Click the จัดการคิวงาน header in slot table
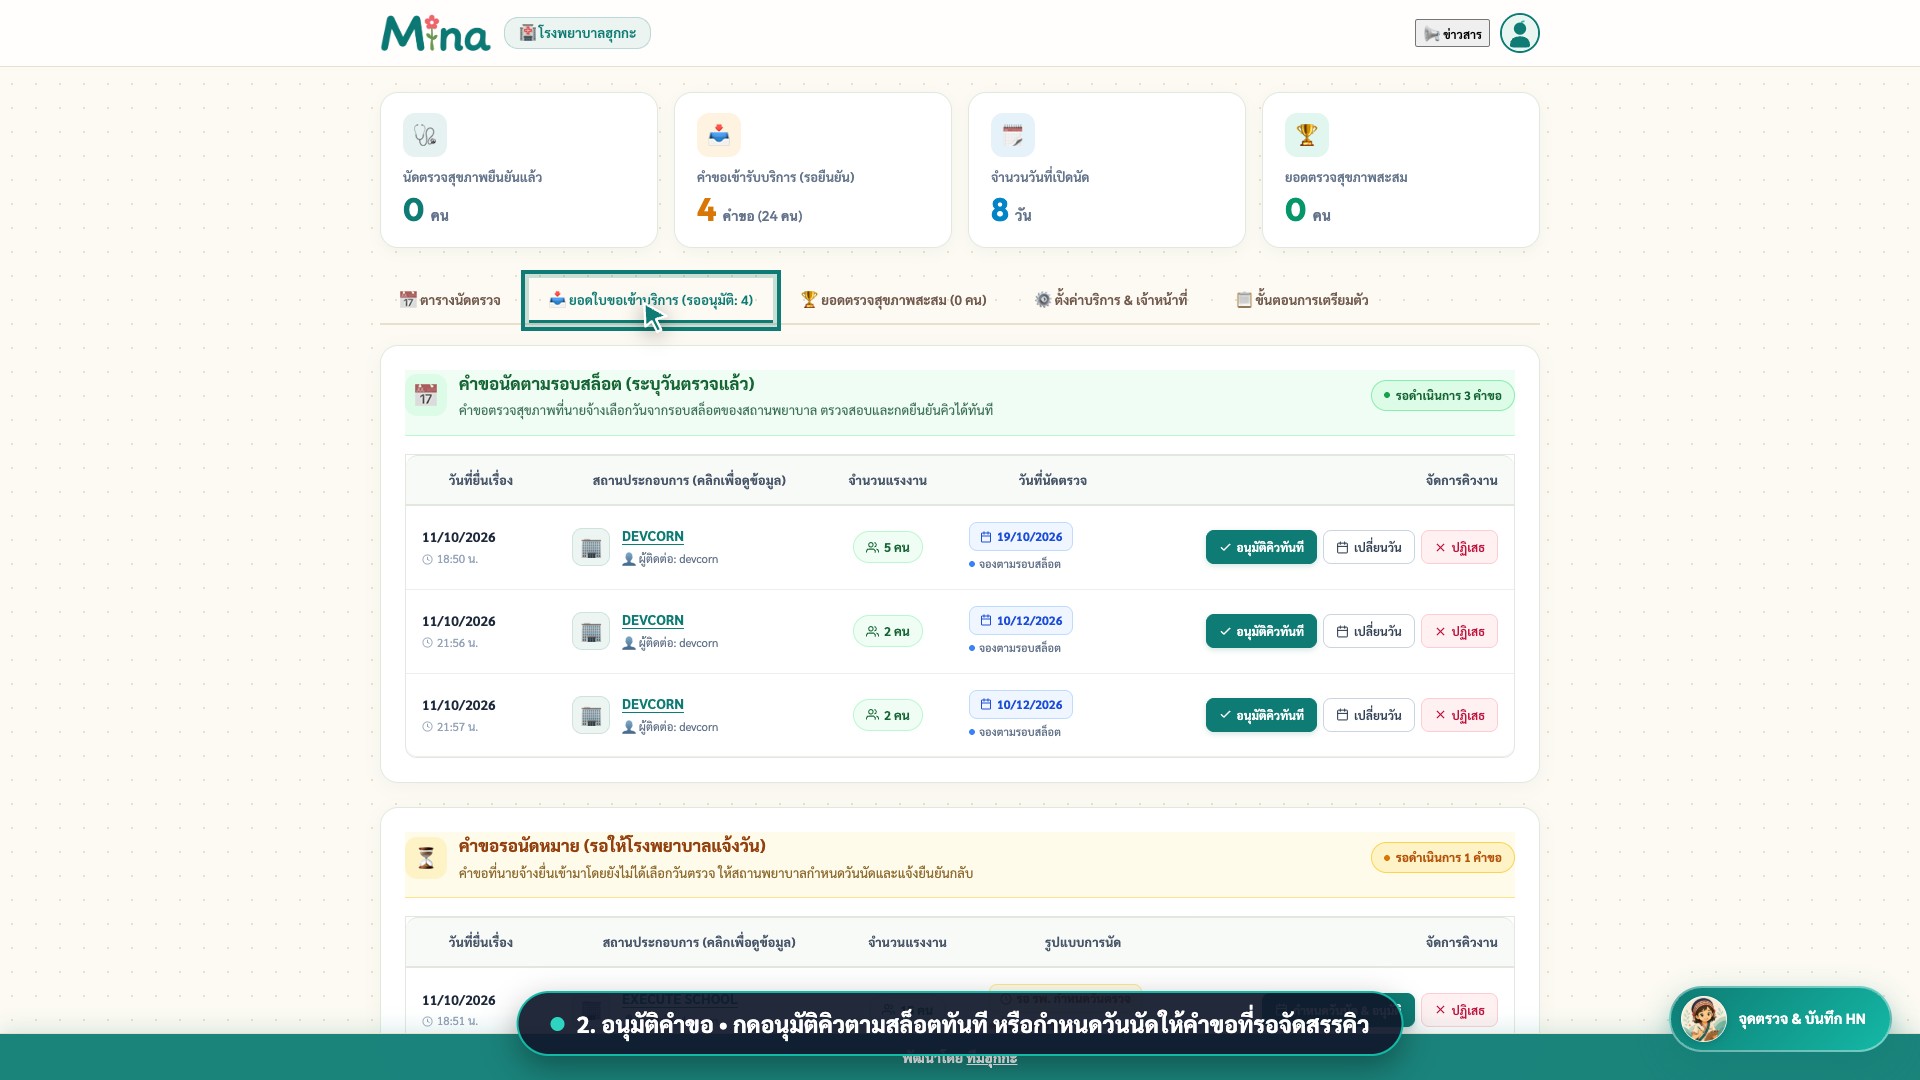The width and height of the screenshot is (1920, 1080). coord(1461,481)
